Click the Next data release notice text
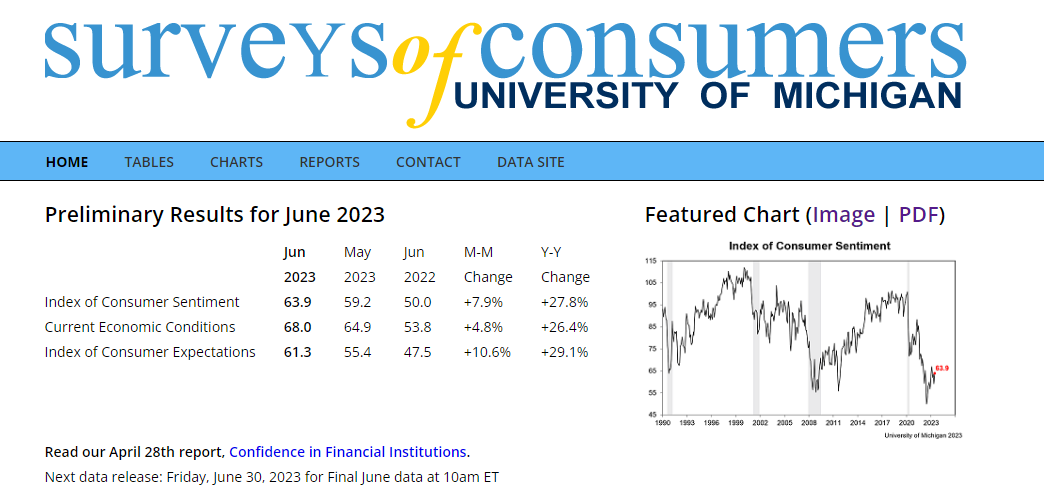The image size is (1044, 495). pyautogui.click(x=271, y=477)
